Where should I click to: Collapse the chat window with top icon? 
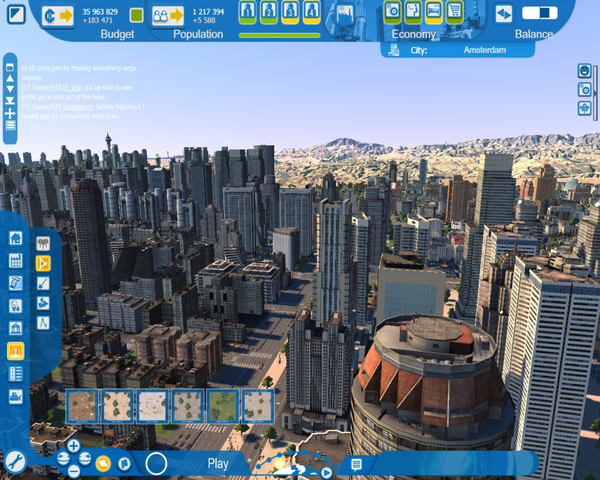[10, 67]
